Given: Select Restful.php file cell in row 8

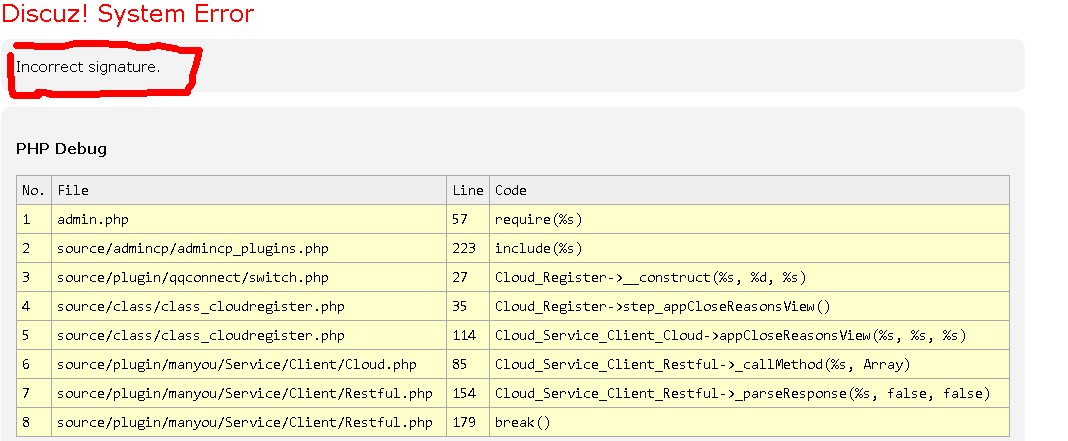Looking at the screenshot, I should tap(249, 422).
